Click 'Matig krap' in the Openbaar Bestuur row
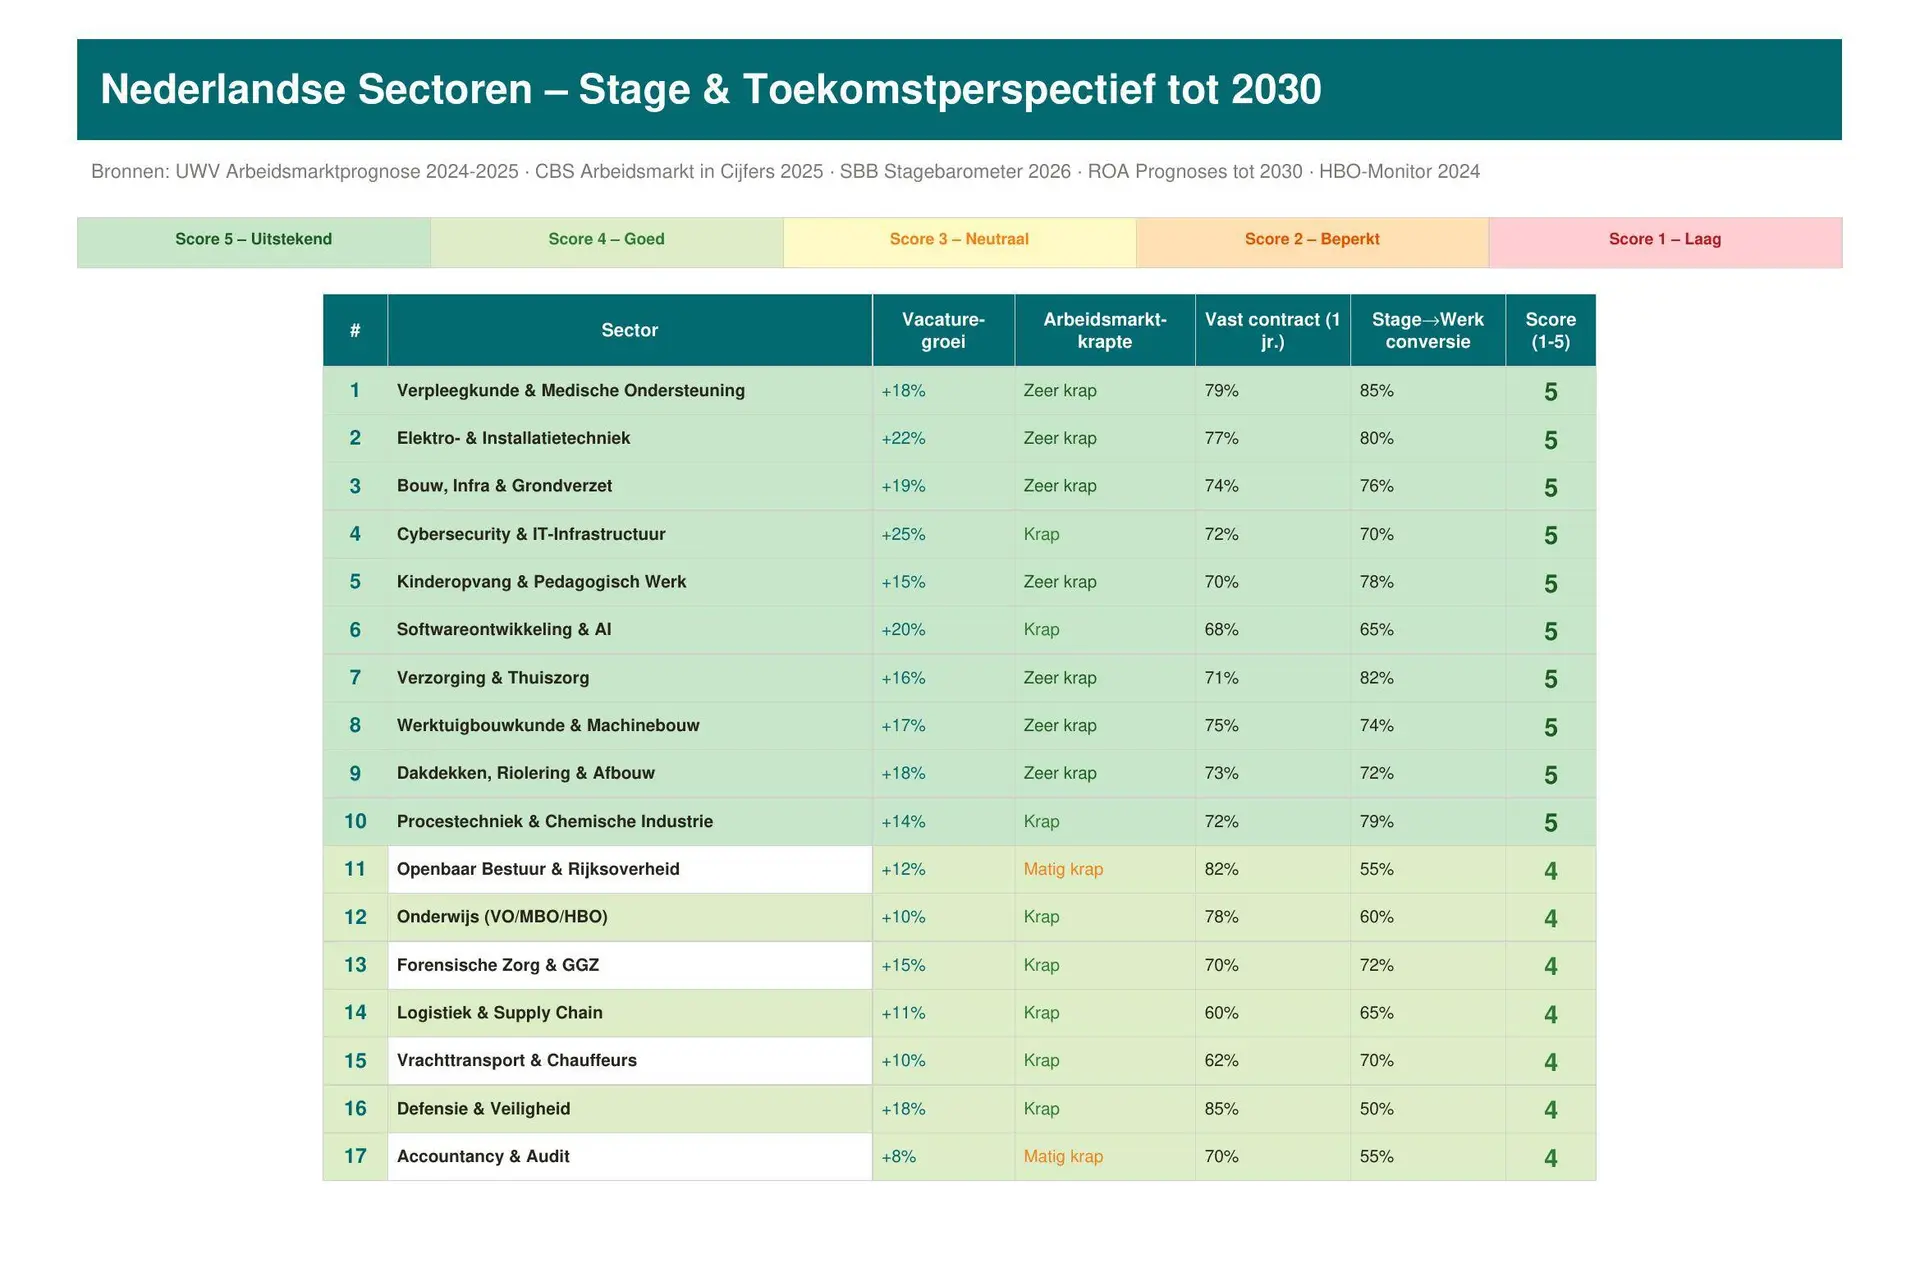Screen dimensions: 1920x1280 tap(1063, 869)
